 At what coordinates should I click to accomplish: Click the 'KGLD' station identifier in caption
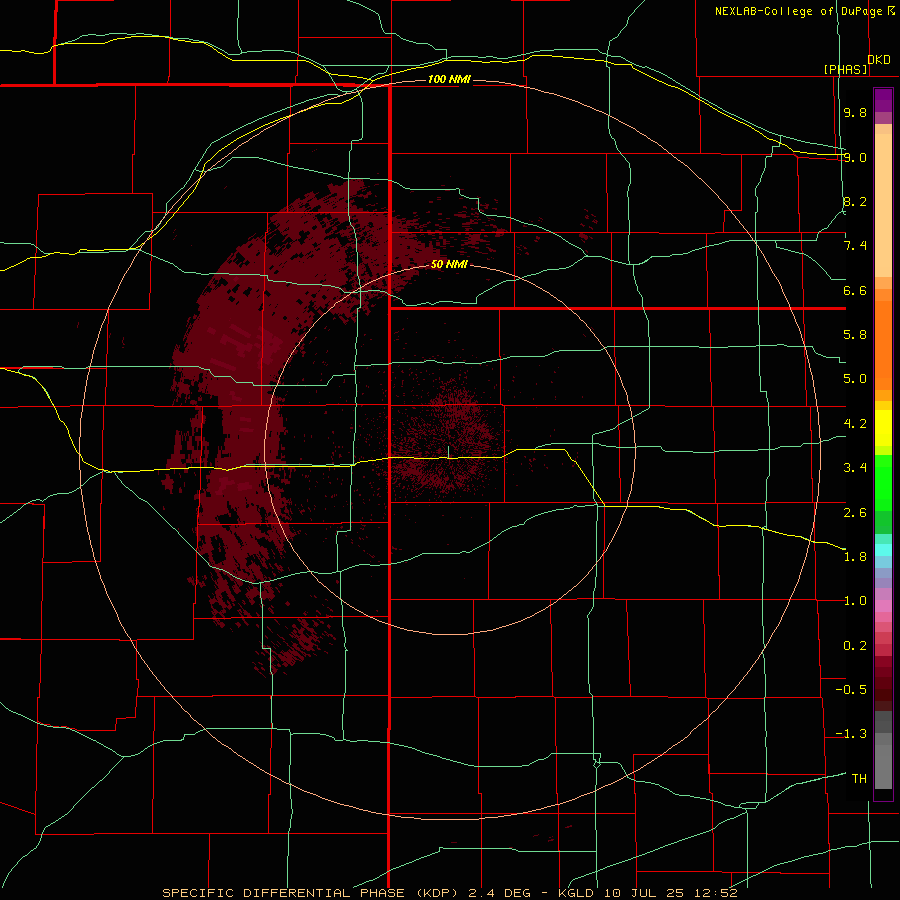tap(578, 893)
